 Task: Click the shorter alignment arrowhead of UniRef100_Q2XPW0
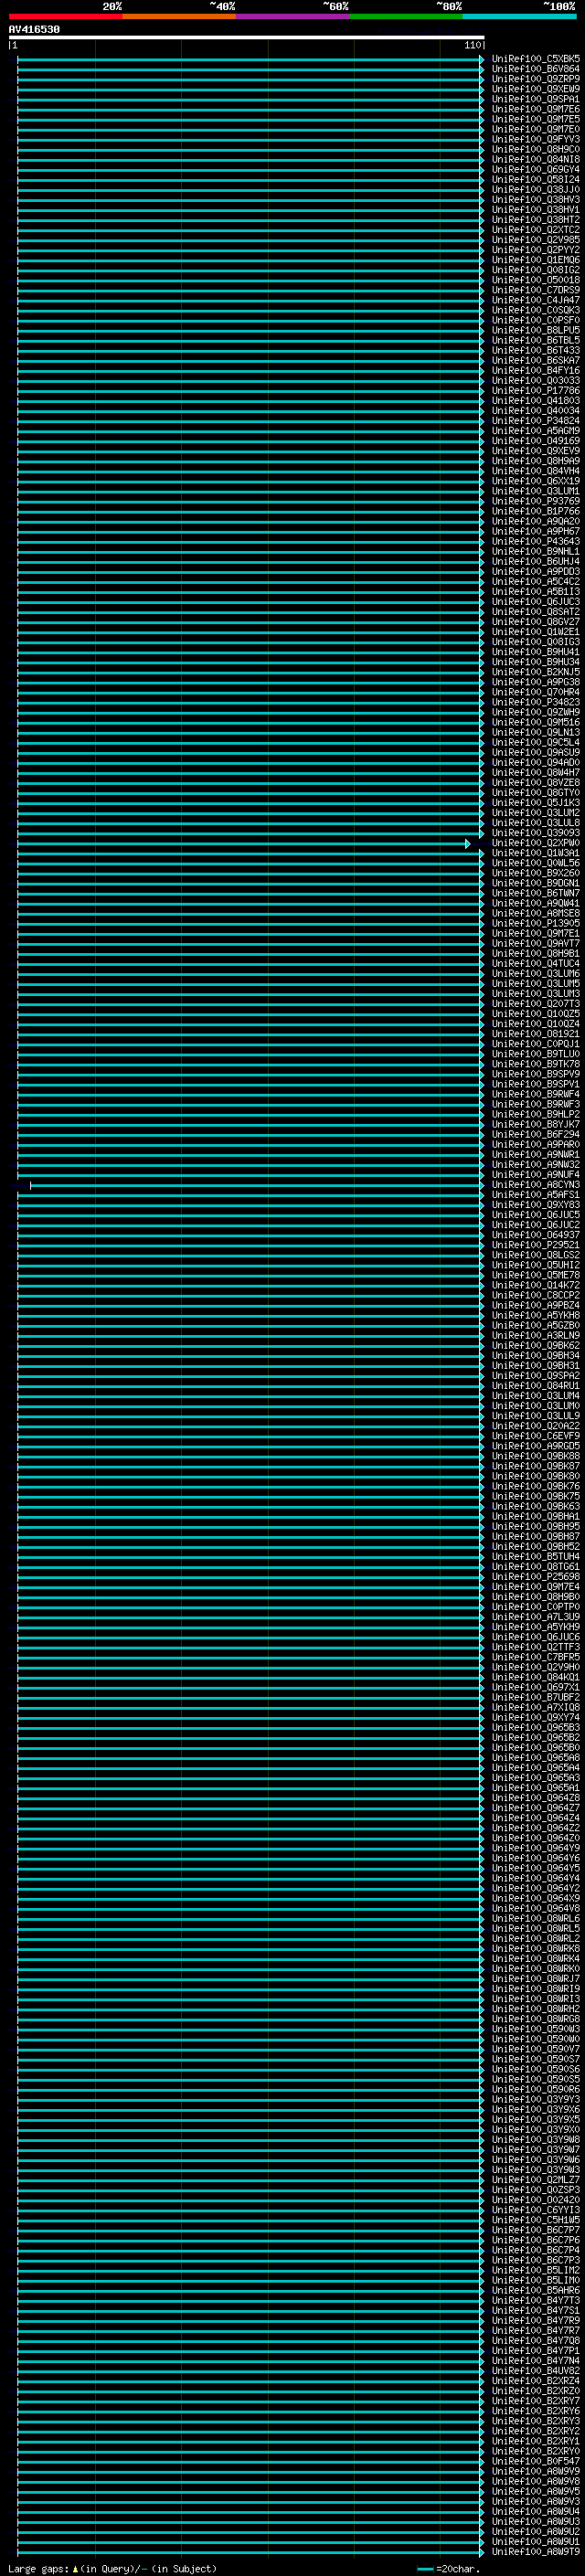(x=467, y=844)
